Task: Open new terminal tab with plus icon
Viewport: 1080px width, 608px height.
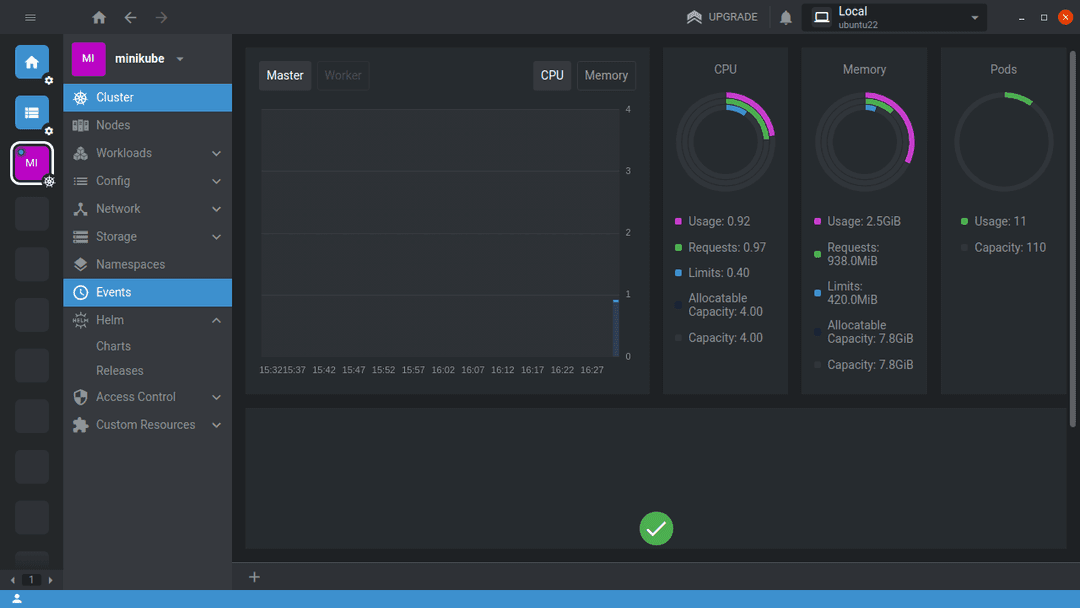Action: tap(254, 577)
